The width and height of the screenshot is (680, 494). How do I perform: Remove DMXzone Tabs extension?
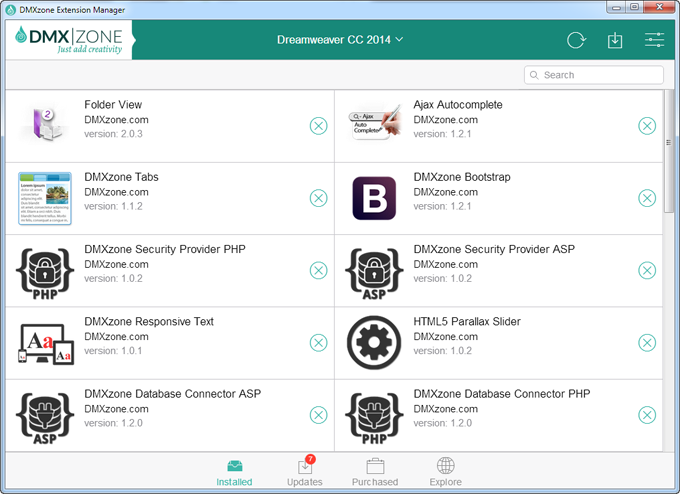pyautogui.click(x=318, y=198)
